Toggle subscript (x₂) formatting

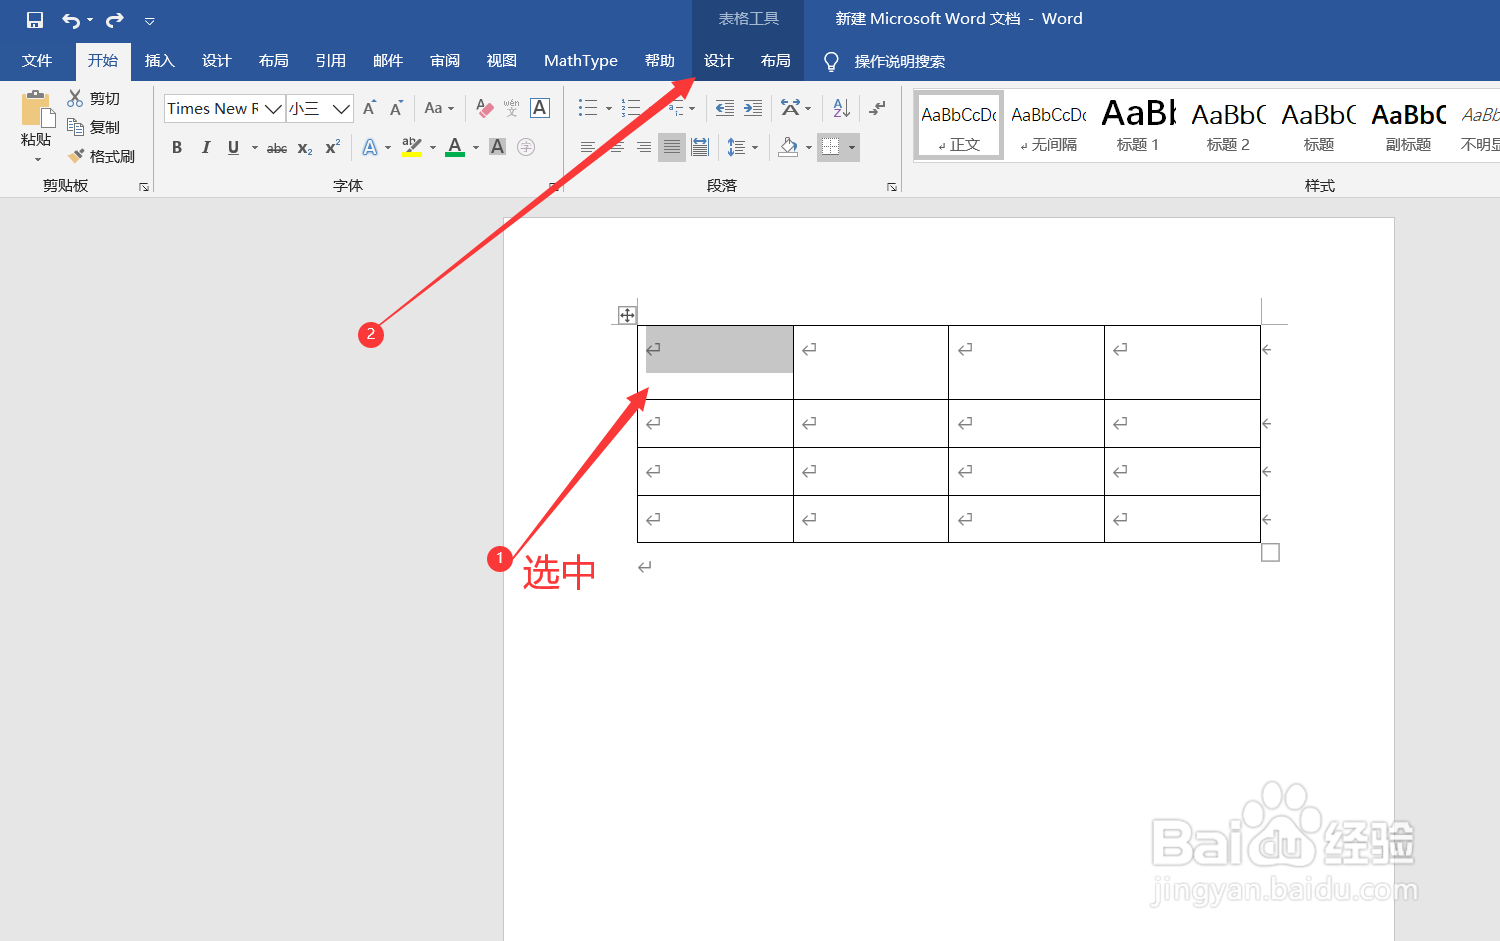(305, 148)
